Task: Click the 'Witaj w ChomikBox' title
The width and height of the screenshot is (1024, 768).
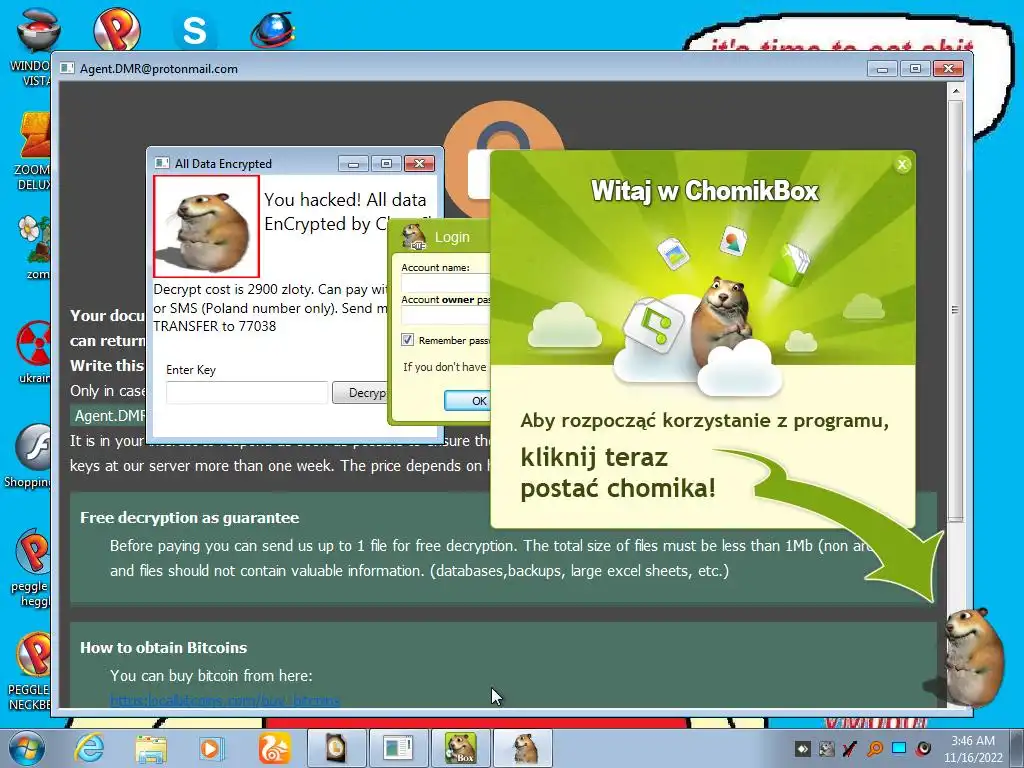Action: [704, 191]
